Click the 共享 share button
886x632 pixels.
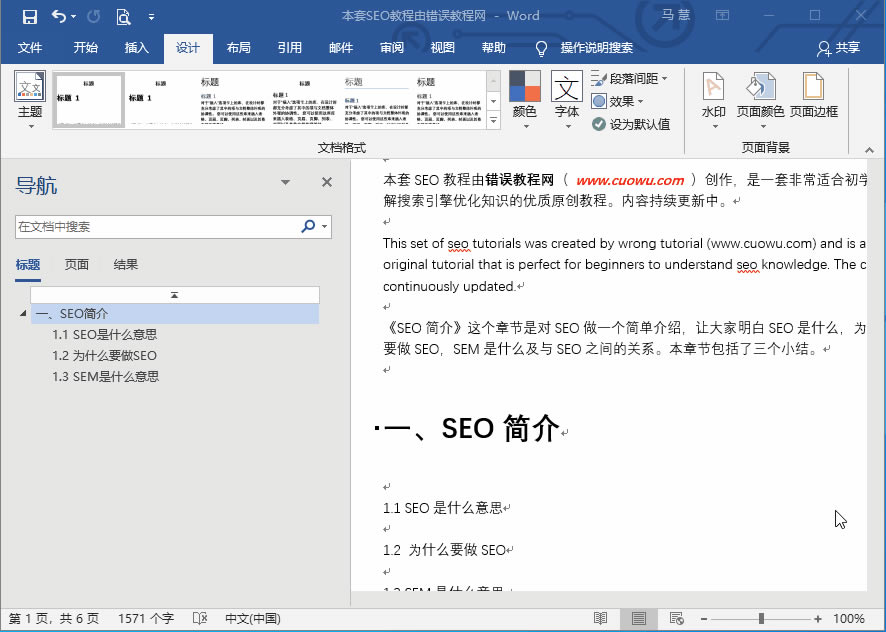click(x=839, y=48)
